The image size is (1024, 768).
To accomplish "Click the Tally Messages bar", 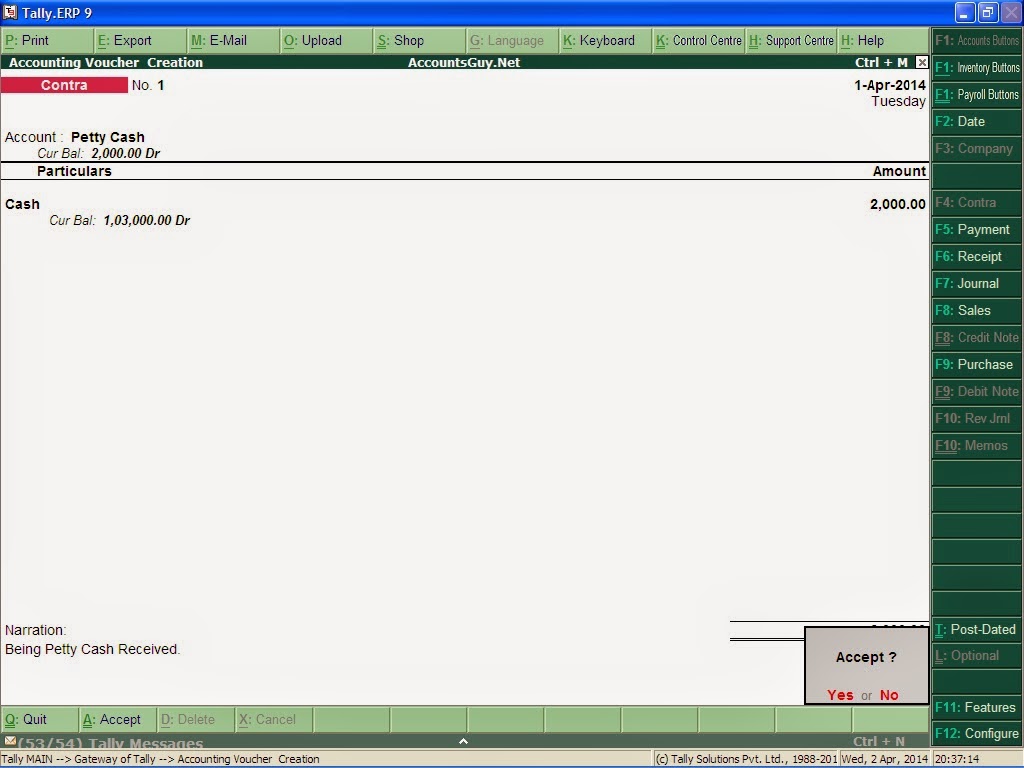I will (464, 741).
